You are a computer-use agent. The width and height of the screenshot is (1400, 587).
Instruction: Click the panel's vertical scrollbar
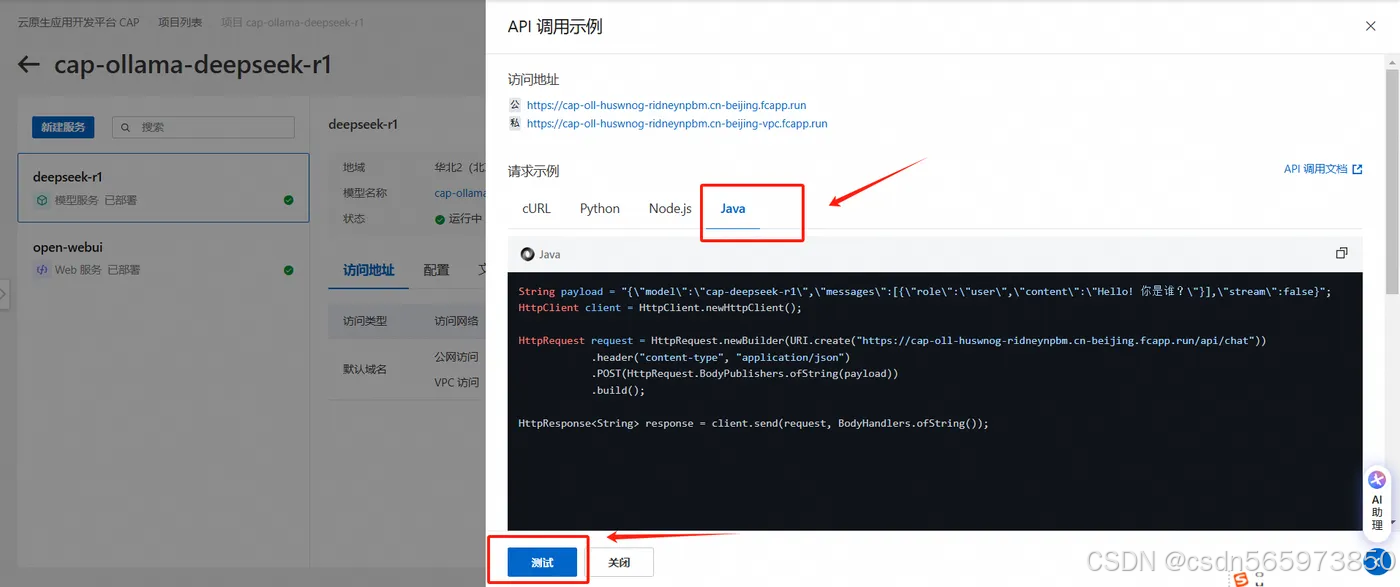[x=1391, y=180]
